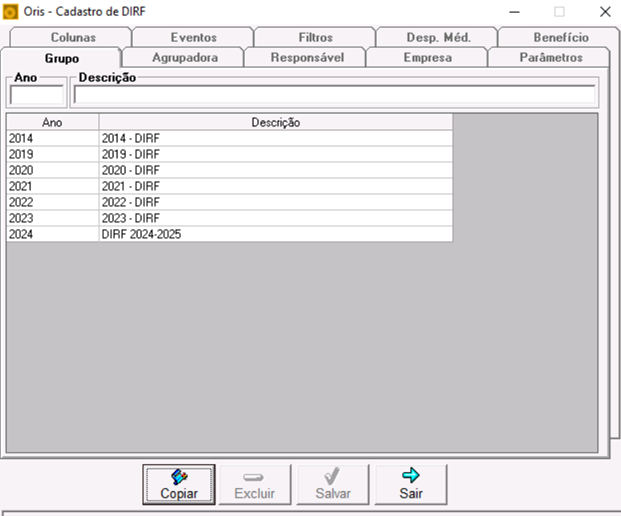Screen dimensions: 621x516
Task: Close the Cadastro de DIRF window
Action: 605,12
